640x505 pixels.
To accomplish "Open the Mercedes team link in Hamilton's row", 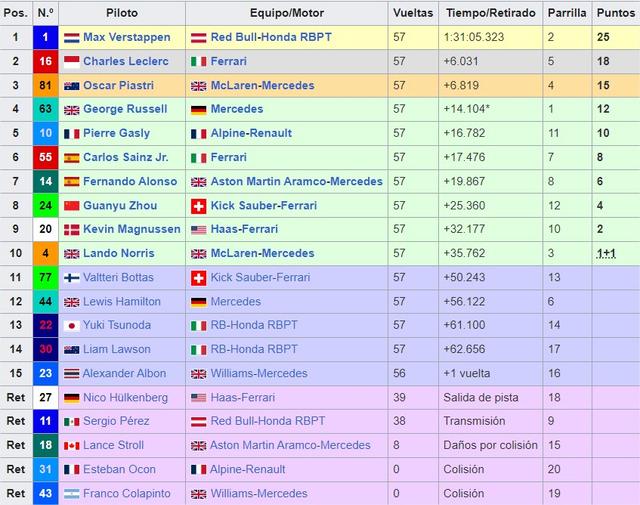I will pos(236,302).
